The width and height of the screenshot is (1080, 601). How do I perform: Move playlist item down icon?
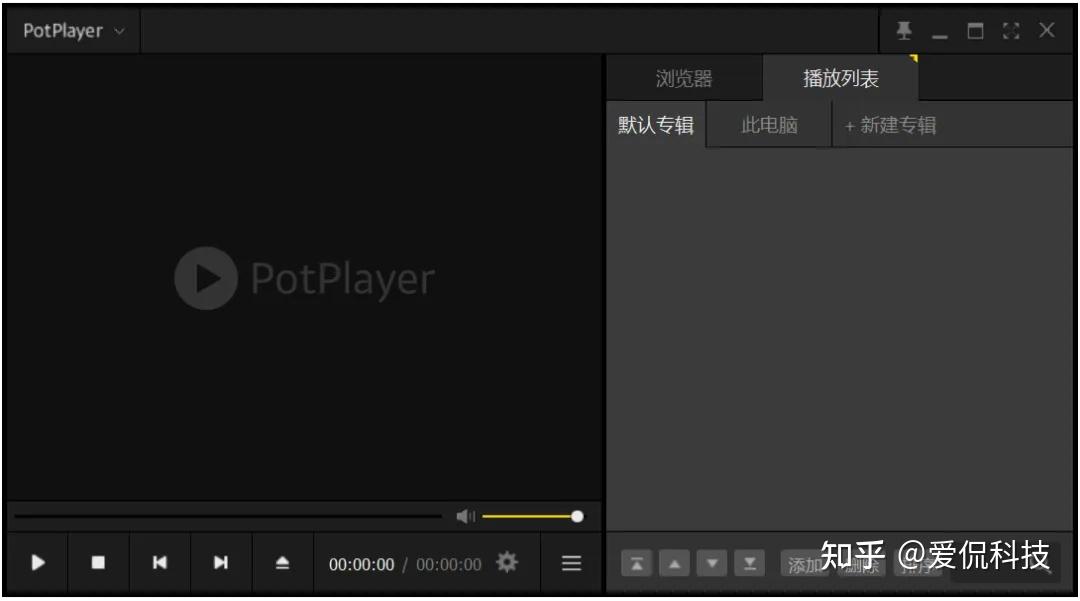coord(711,563)
